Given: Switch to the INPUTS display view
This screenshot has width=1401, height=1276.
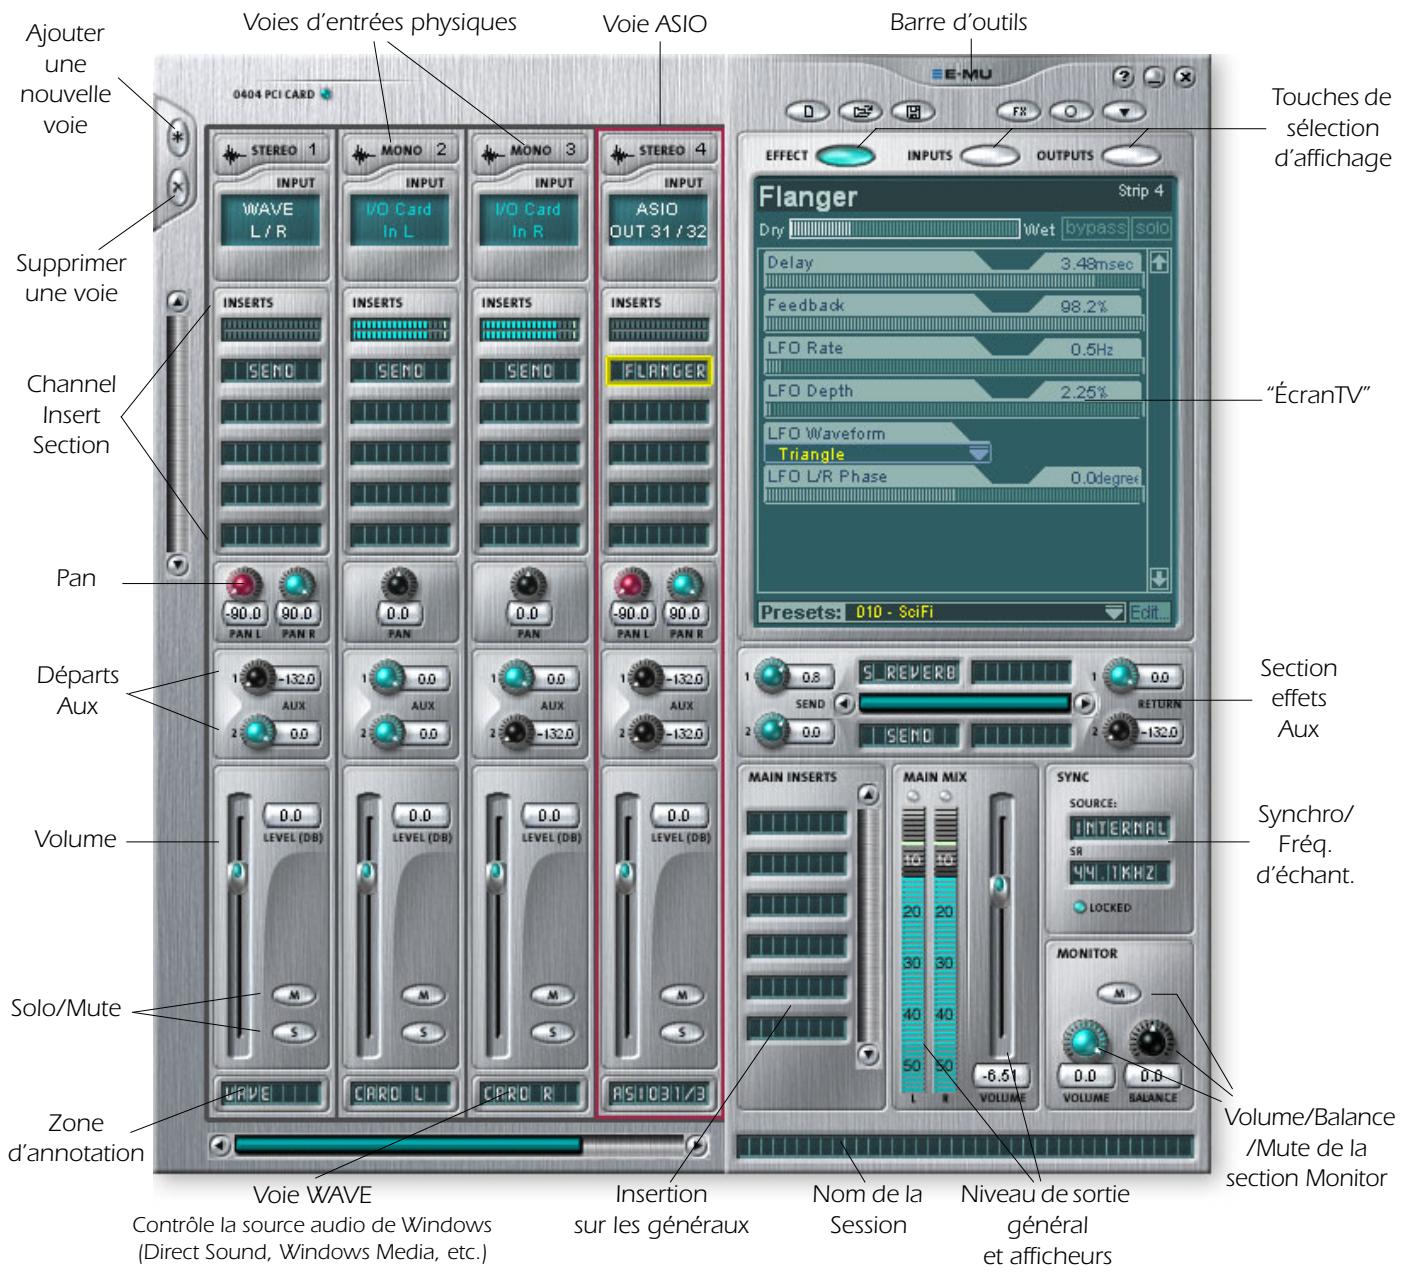Looking at the screenshot, I should [x=990, y=156].
